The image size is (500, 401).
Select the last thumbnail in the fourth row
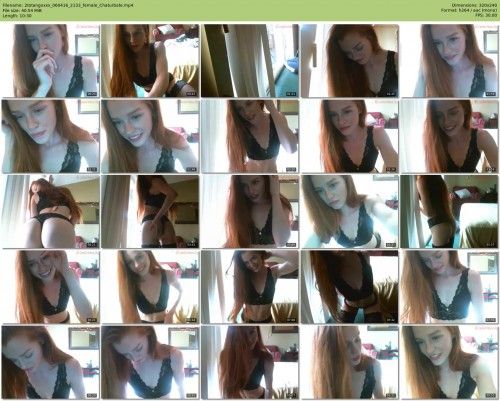pos(450,287)
